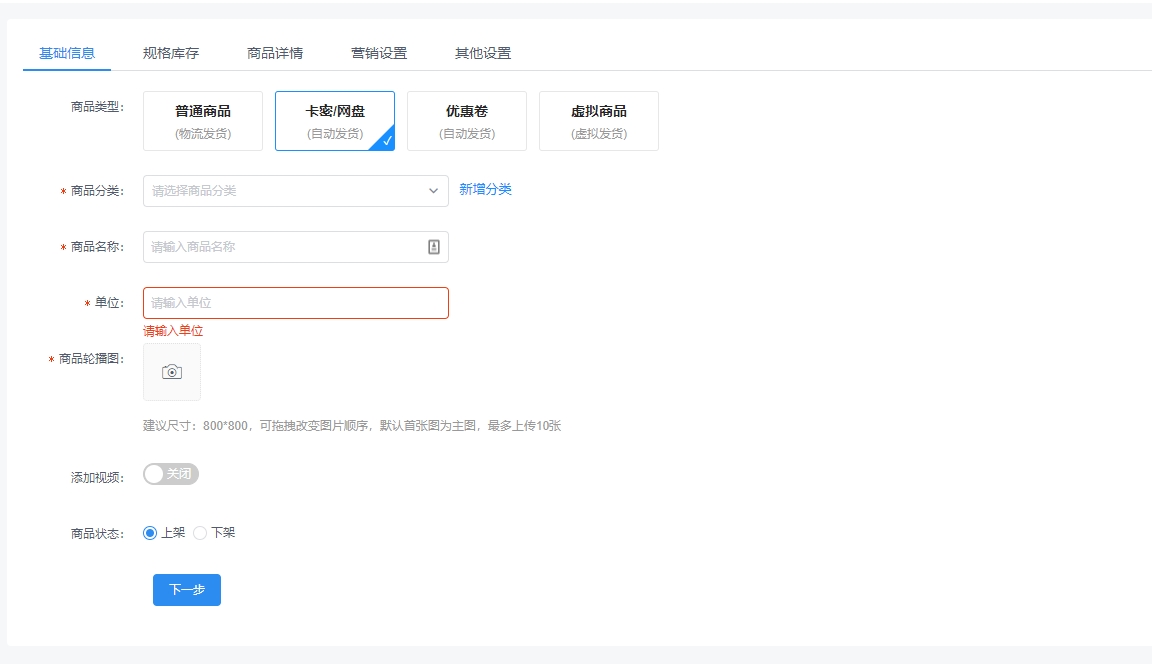This screenshot has height=664, width=1152.
Task: Toggle the 添加视频 switch on
Action: tap(171, 474)
